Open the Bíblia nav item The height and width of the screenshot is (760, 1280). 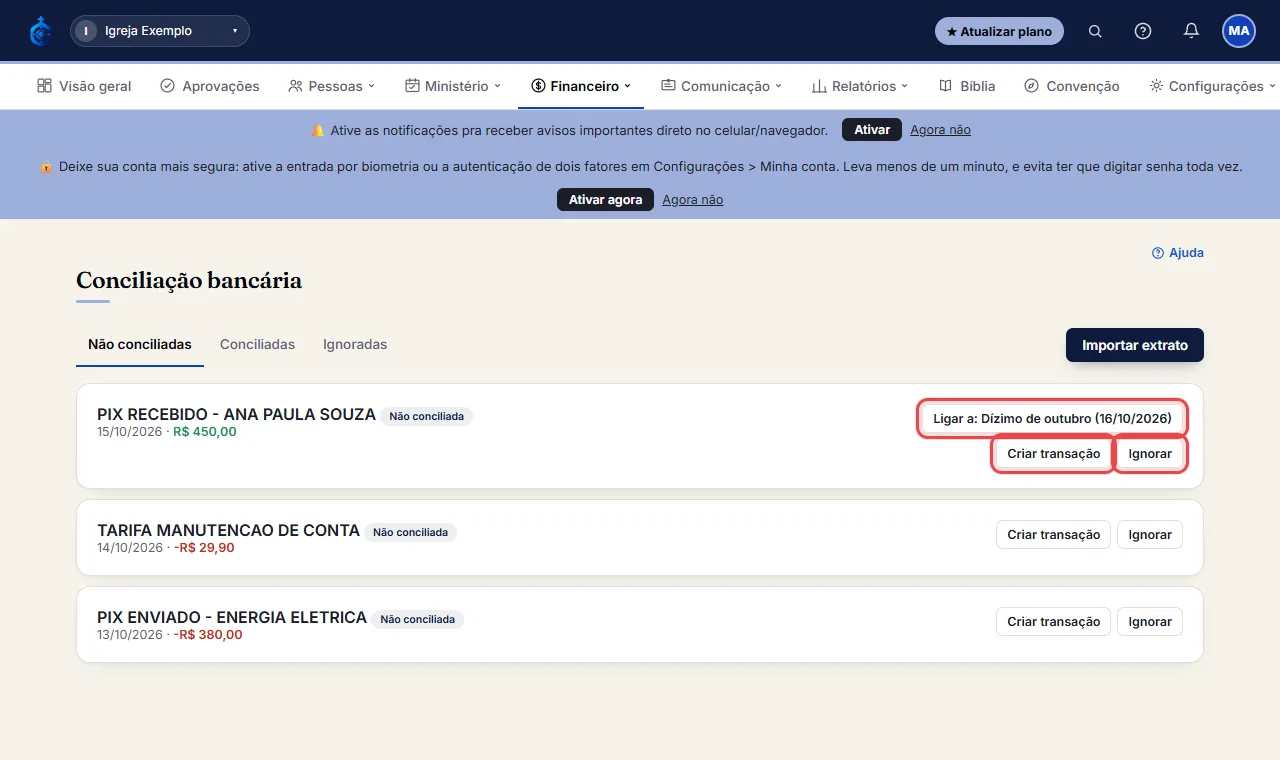(967, 86)
